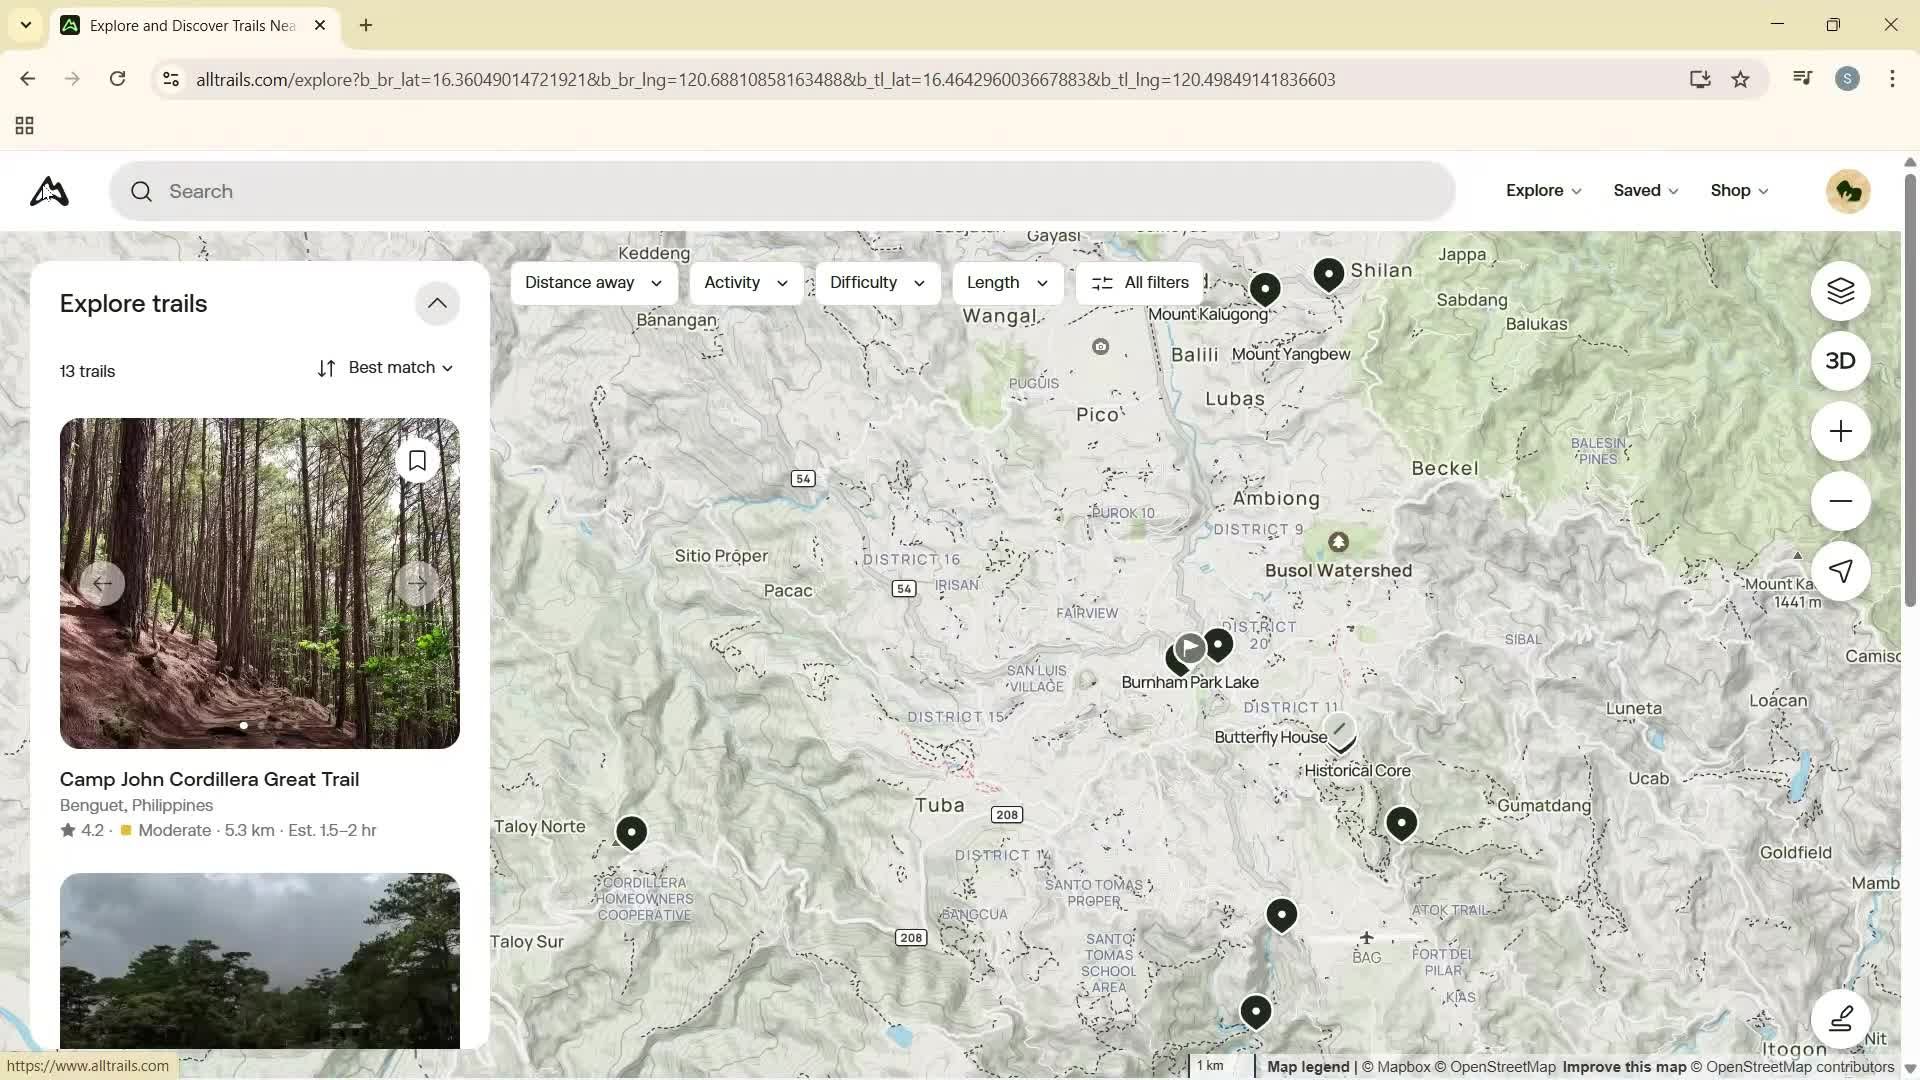Open the All filters panel
Viewport: 1920px width, 1080px height.
(1139, 282)
